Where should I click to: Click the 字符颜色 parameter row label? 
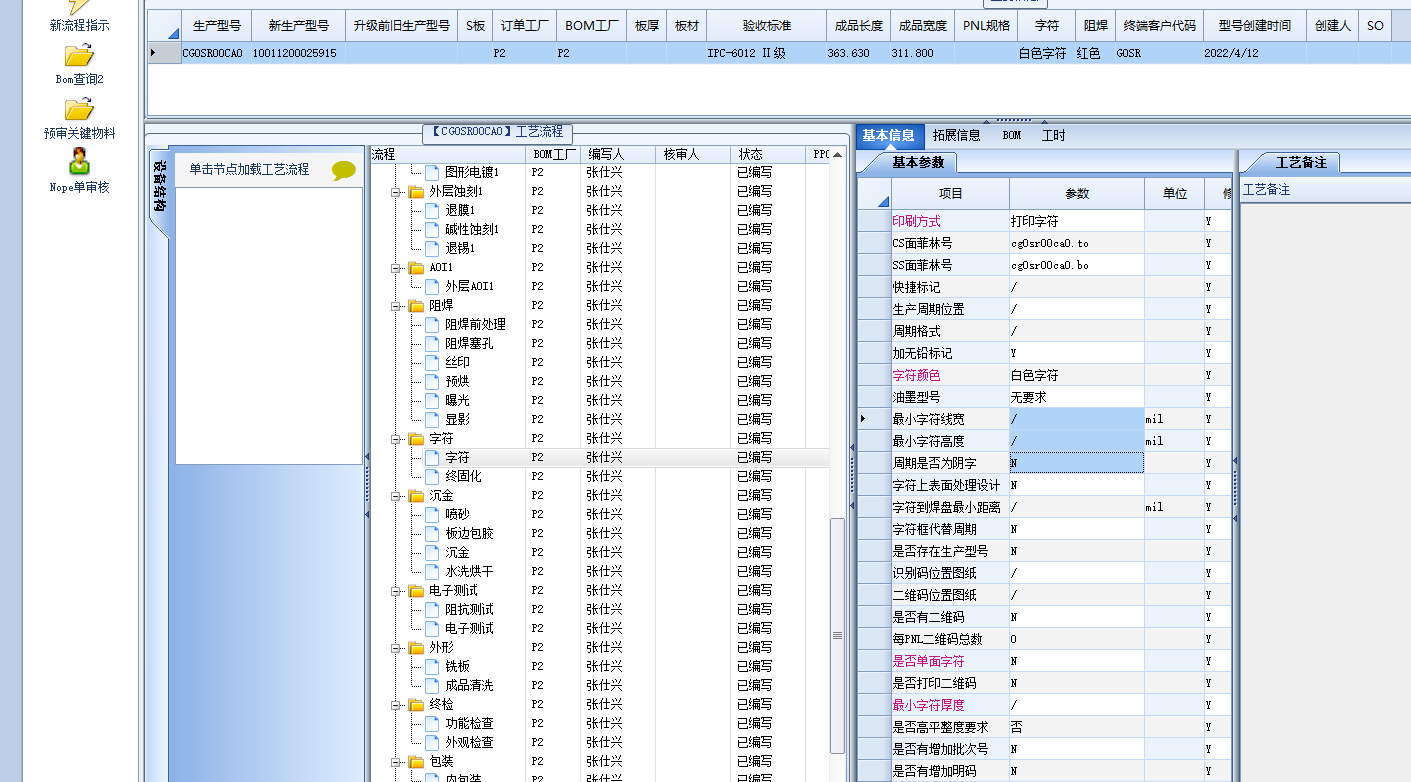tap(917, 375)
